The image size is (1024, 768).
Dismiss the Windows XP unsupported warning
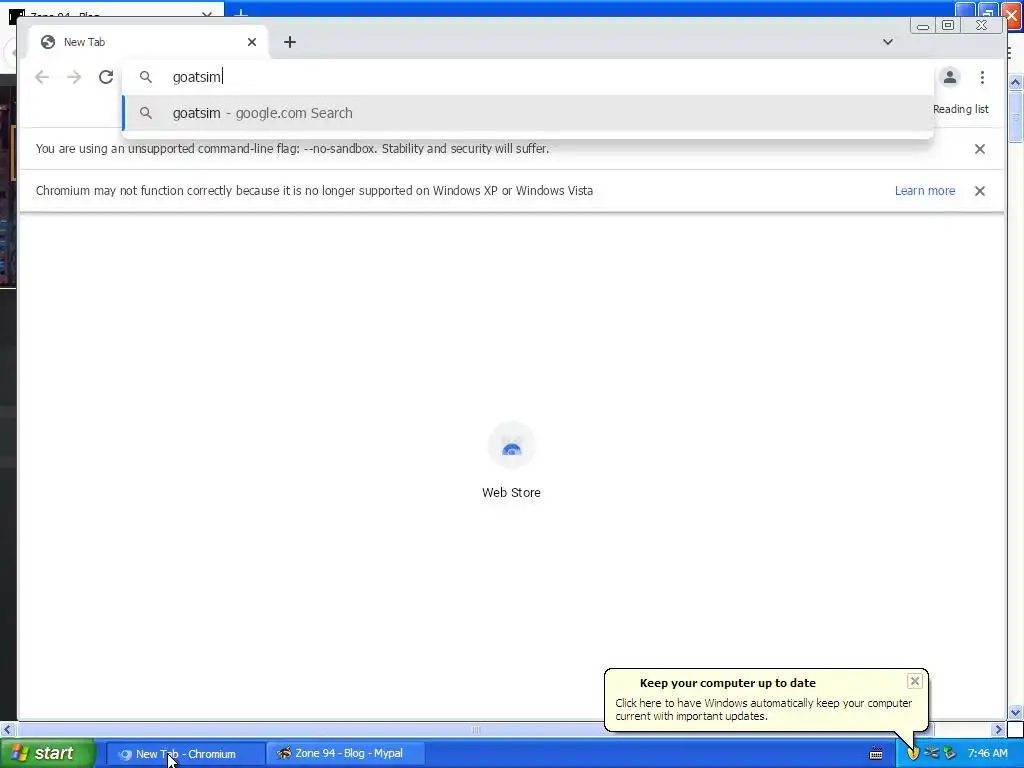pos(980,191)
